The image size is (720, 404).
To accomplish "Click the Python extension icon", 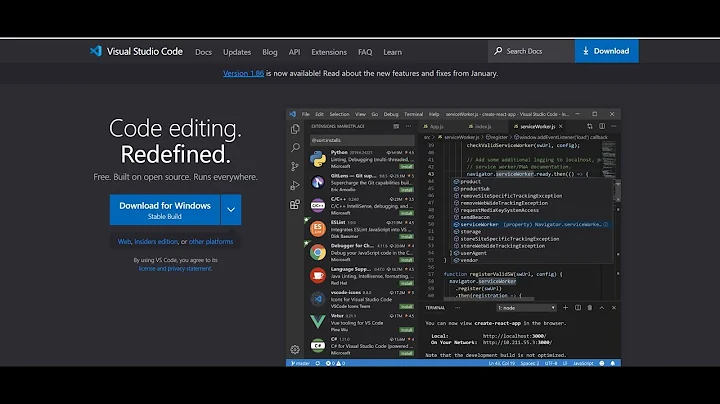I will [x=318, y=159].
